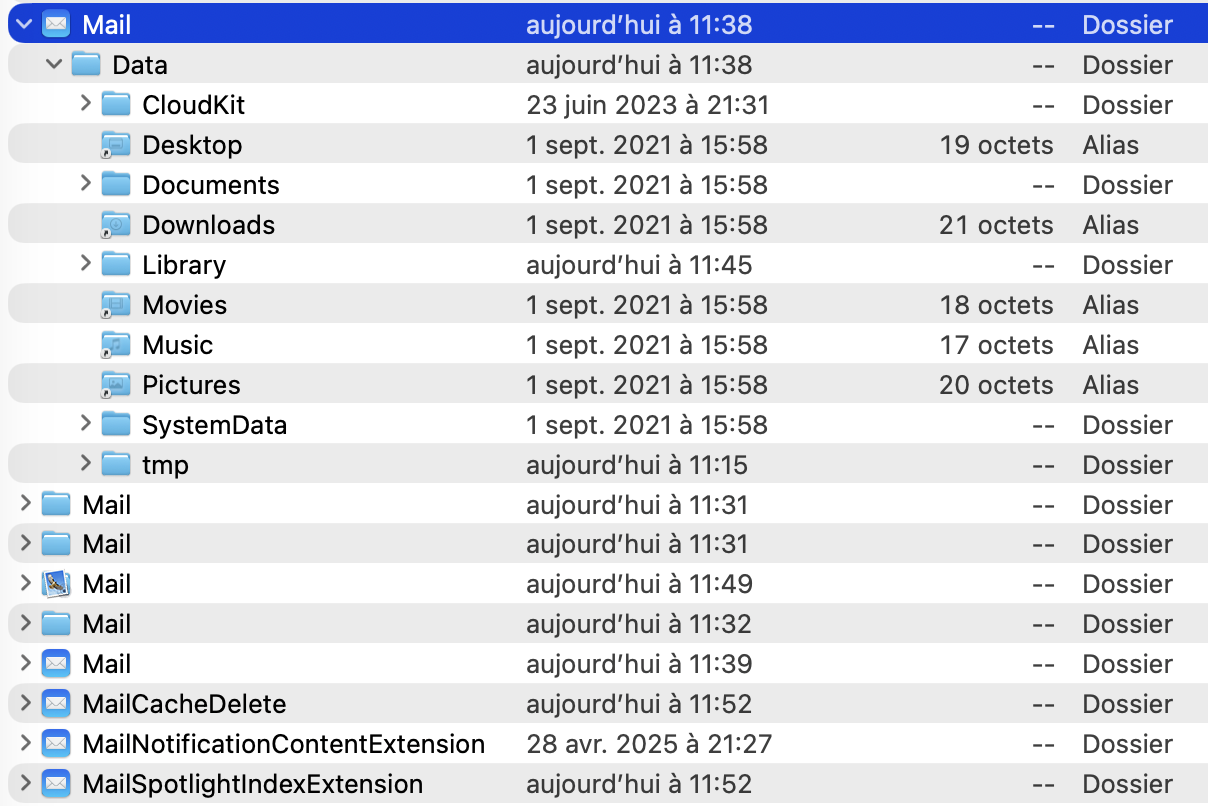Screen dimensions: 1208x806
Task: Click the Movies alias folder icon
Action: (116, 305)
